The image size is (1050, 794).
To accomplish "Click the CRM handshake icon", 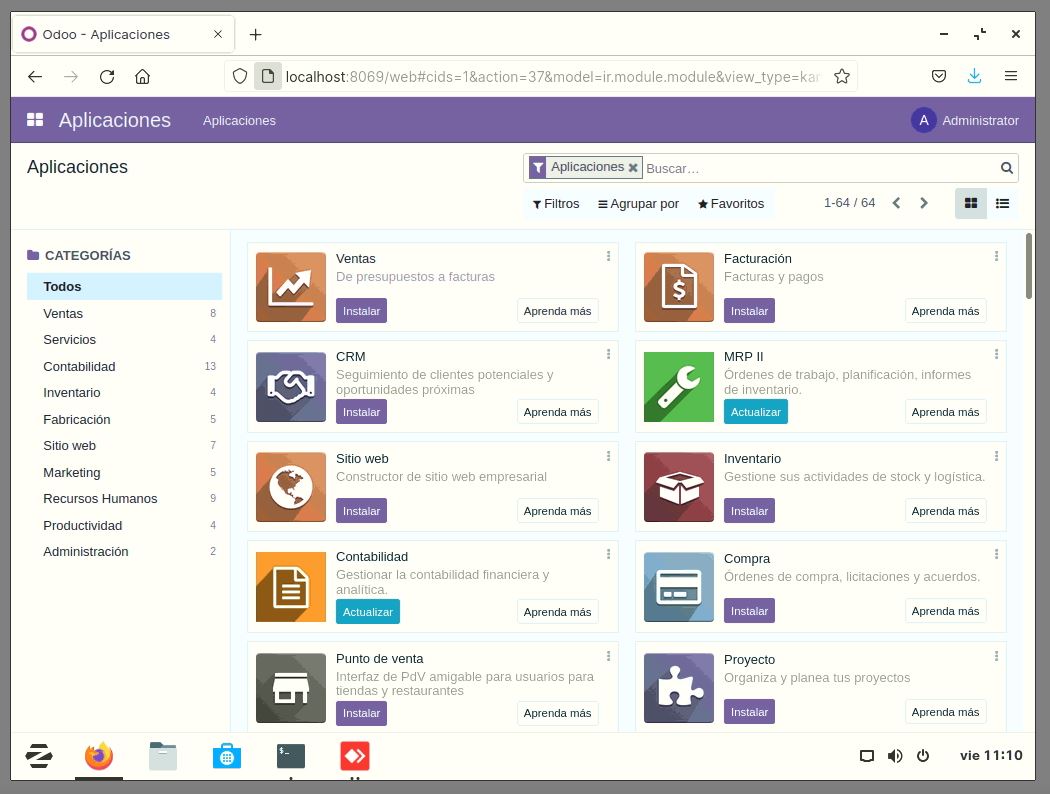I will 291,387.
